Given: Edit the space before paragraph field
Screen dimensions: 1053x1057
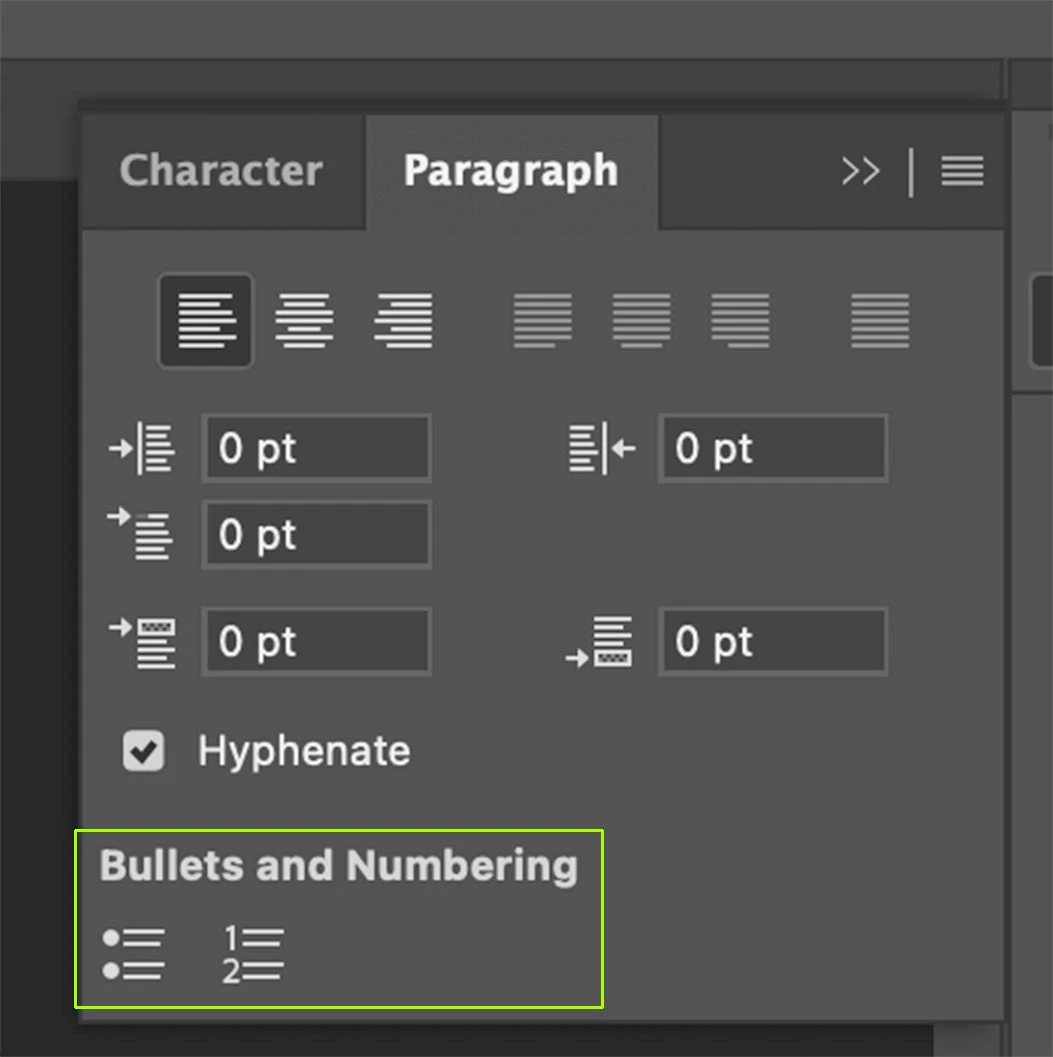Looking at the screenshot, I should 316,641.
